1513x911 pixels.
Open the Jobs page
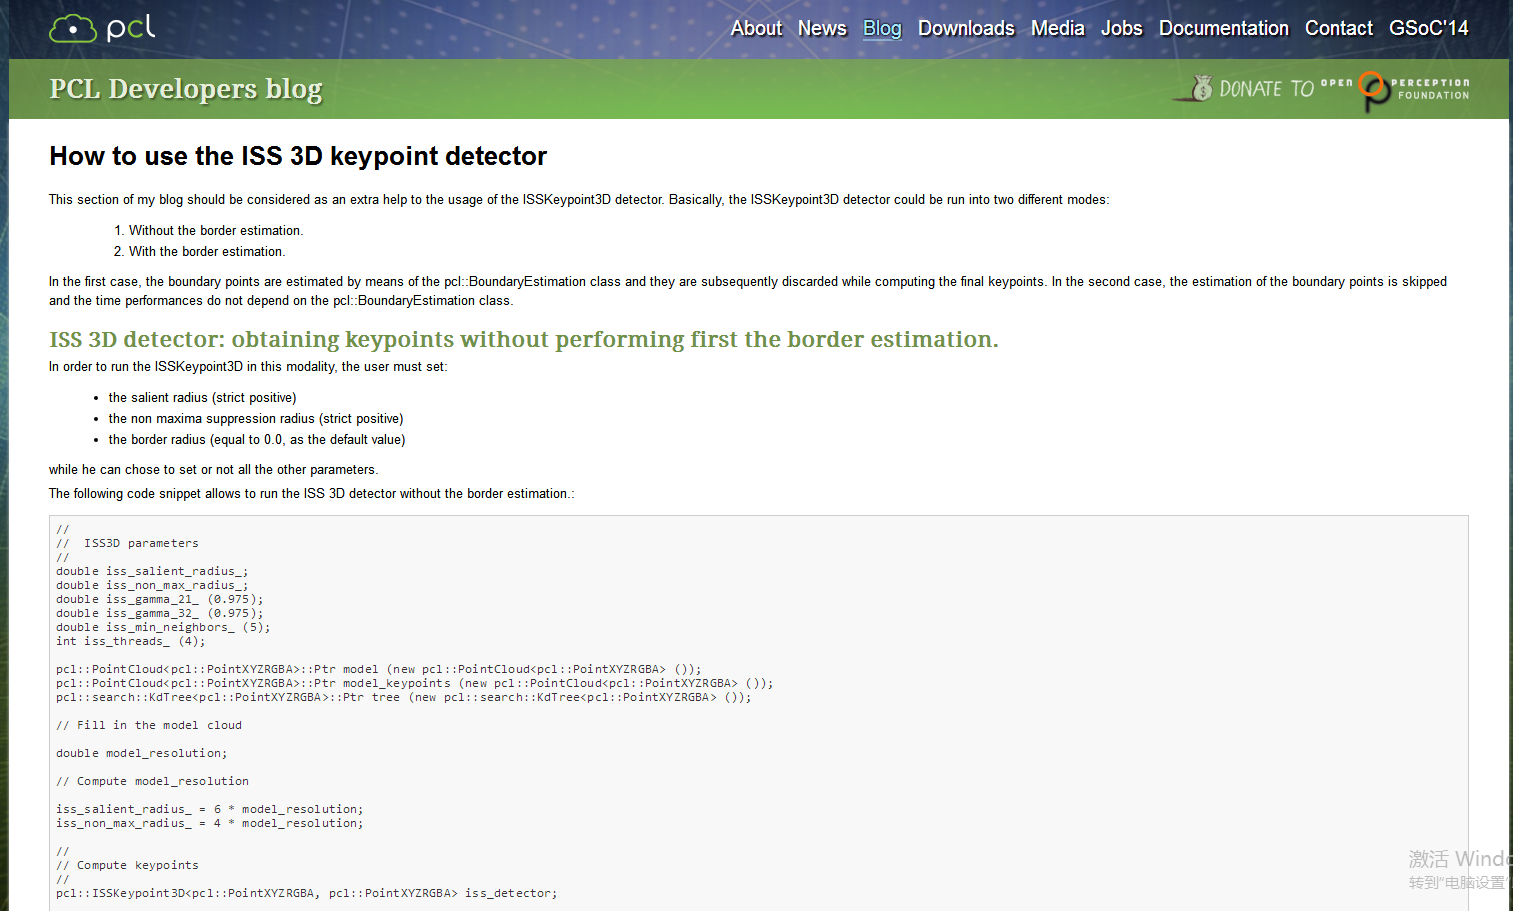click(x=1122, y=29)
